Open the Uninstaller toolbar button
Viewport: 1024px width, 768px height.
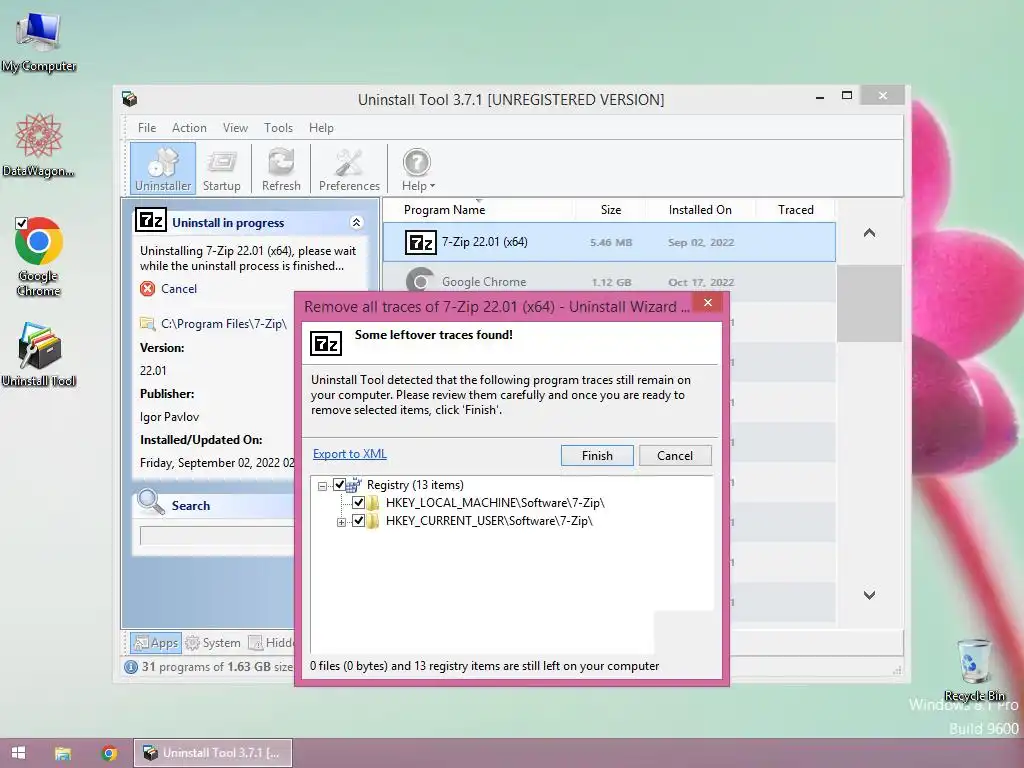point(163,168)
